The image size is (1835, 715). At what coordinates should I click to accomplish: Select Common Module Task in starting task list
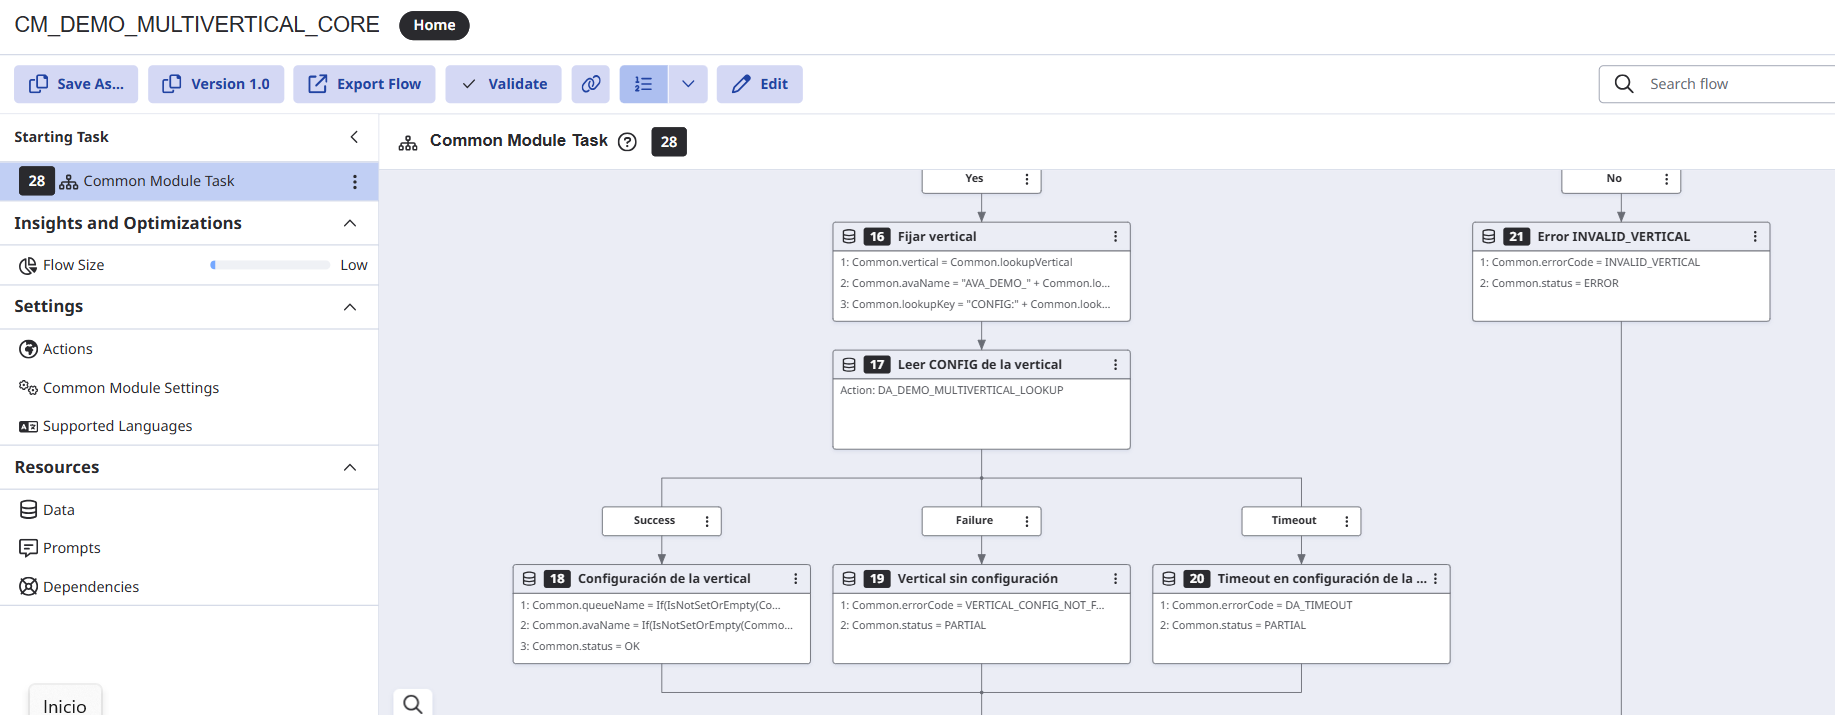[189, 182]
